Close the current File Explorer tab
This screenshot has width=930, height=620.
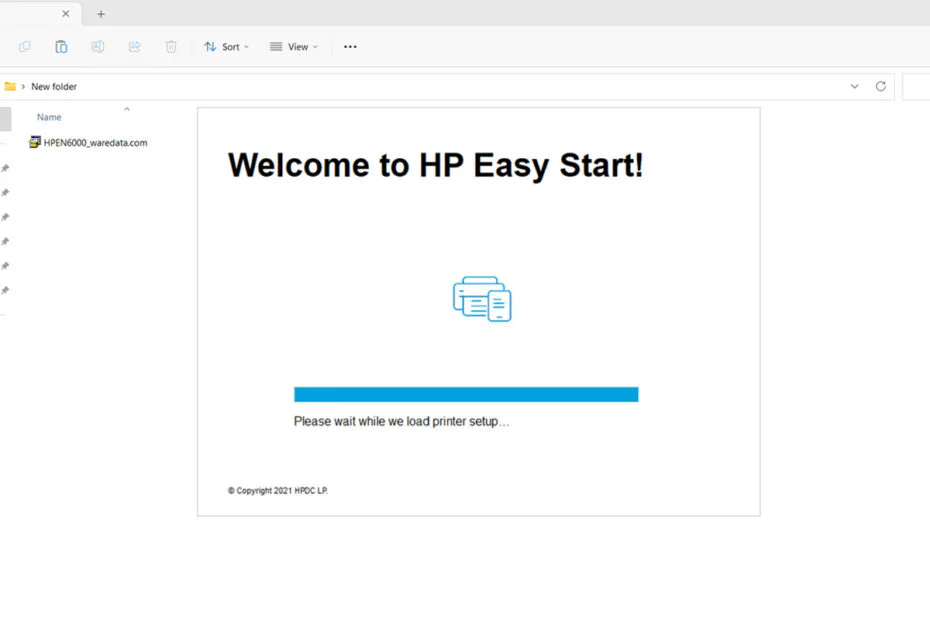[x=66, y=14]
